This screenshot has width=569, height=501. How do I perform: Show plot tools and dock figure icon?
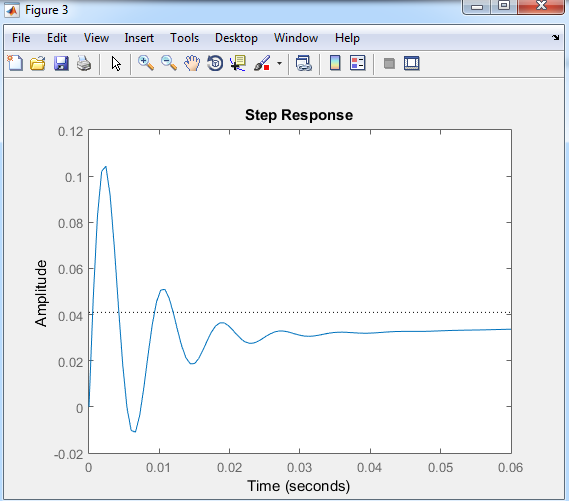[x=412, y=63]
